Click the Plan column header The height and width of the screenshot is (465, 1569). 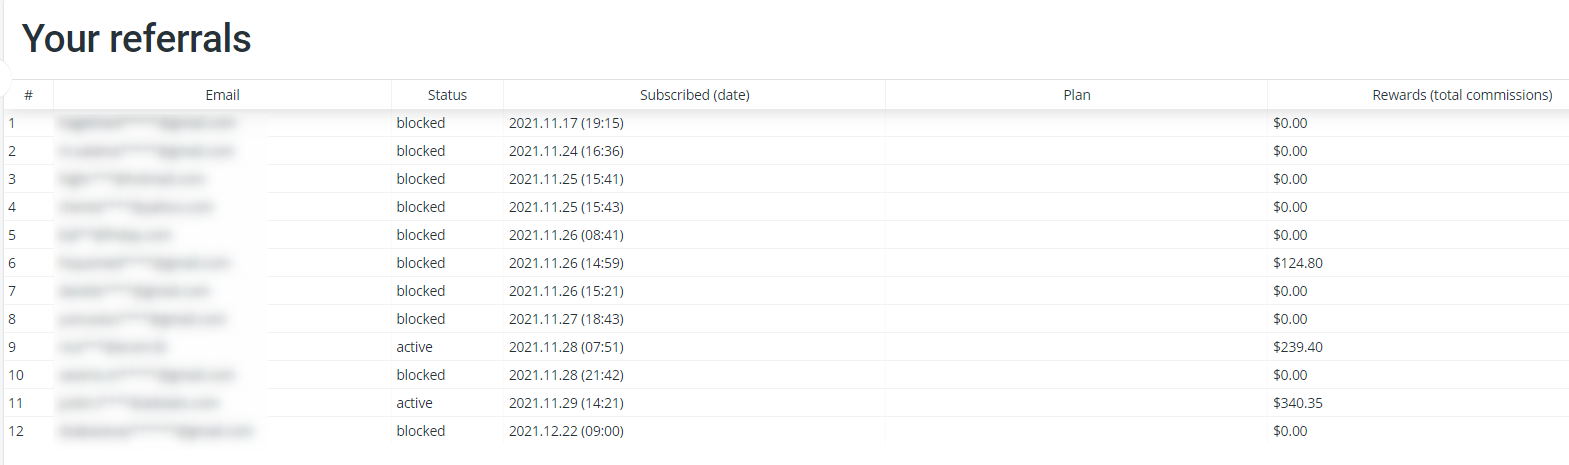point(1076,95)
